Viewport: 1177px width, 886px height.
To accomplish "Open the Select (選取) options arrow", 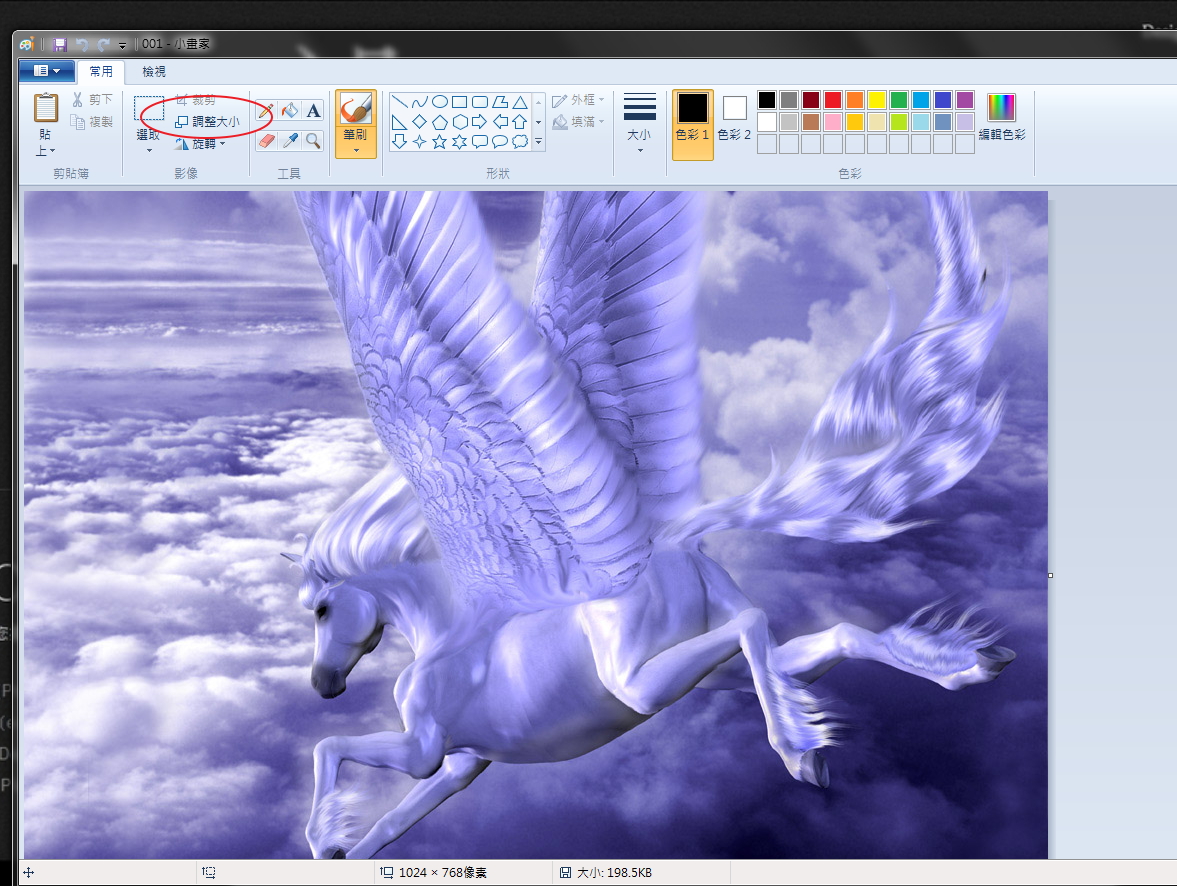I will point(149,151).
